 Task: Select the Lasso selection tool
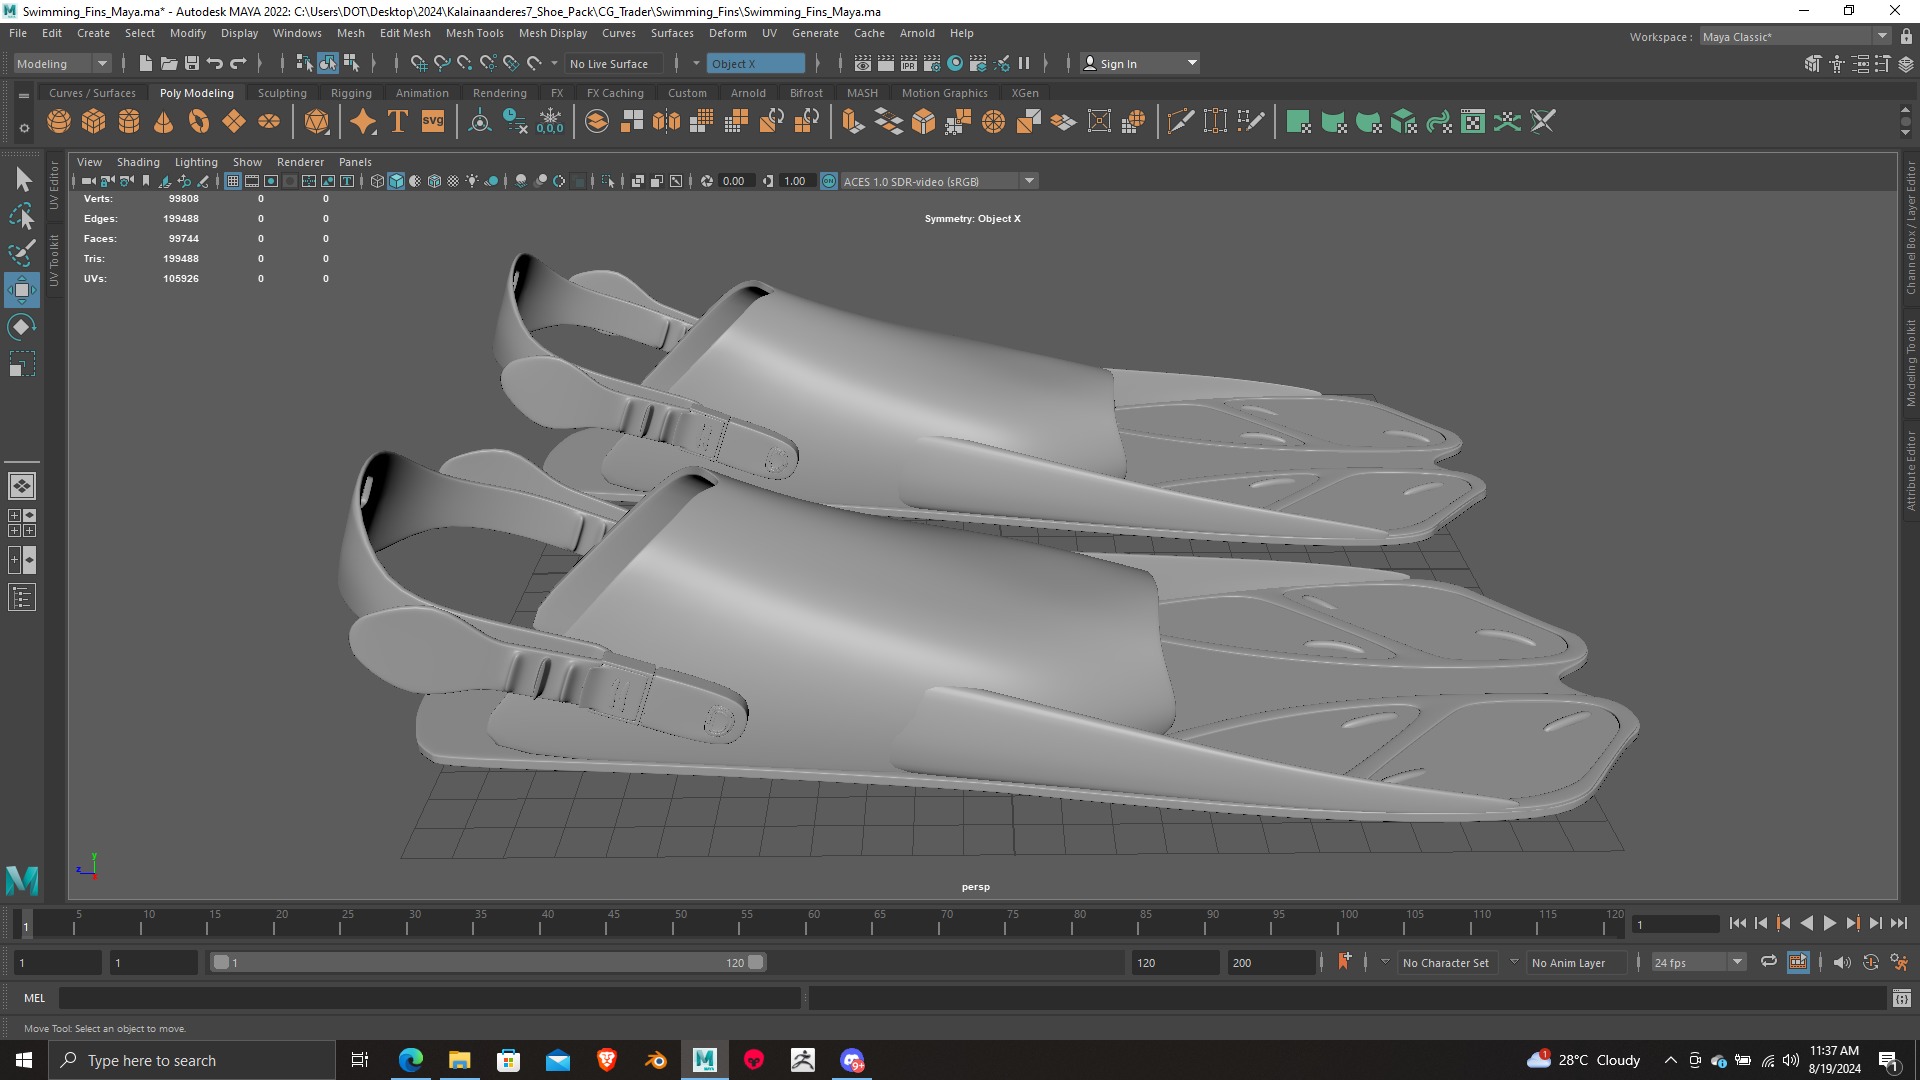click(x=22, y=216)
